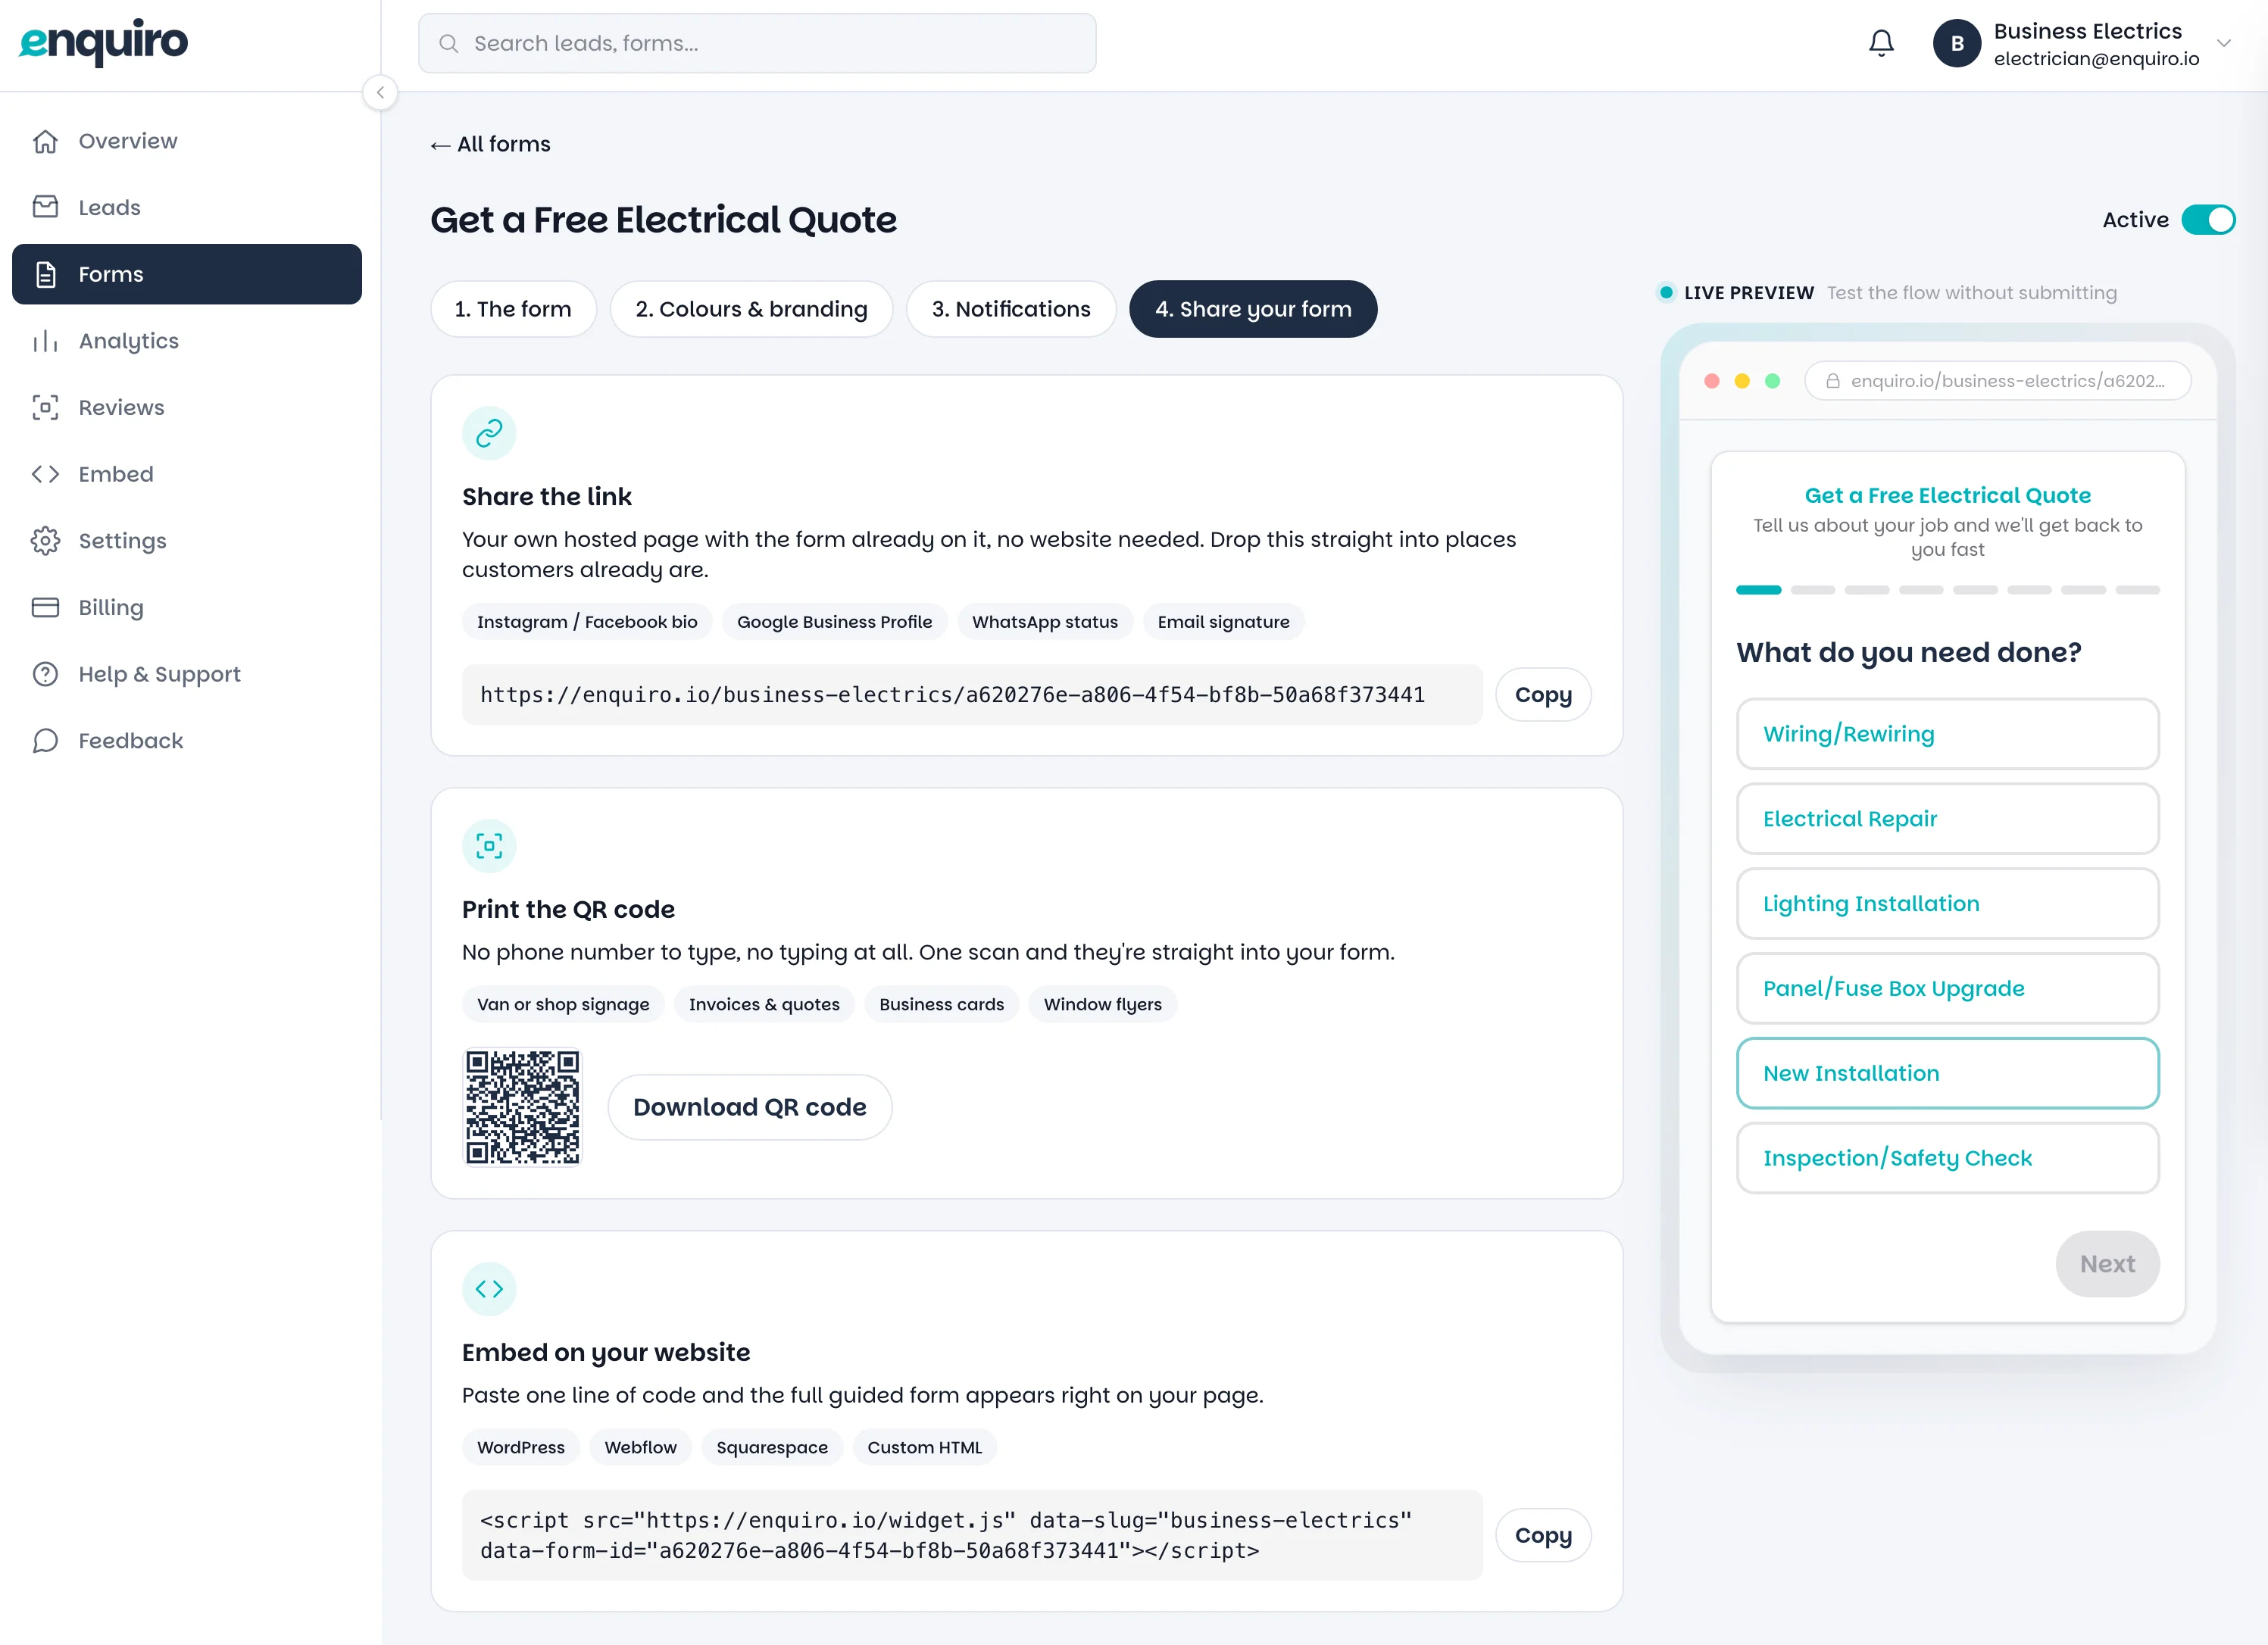Select the Wiring/Rewiring option in preview
The width and height of the screenshot is (2268, 1645).
(1947, 734)
